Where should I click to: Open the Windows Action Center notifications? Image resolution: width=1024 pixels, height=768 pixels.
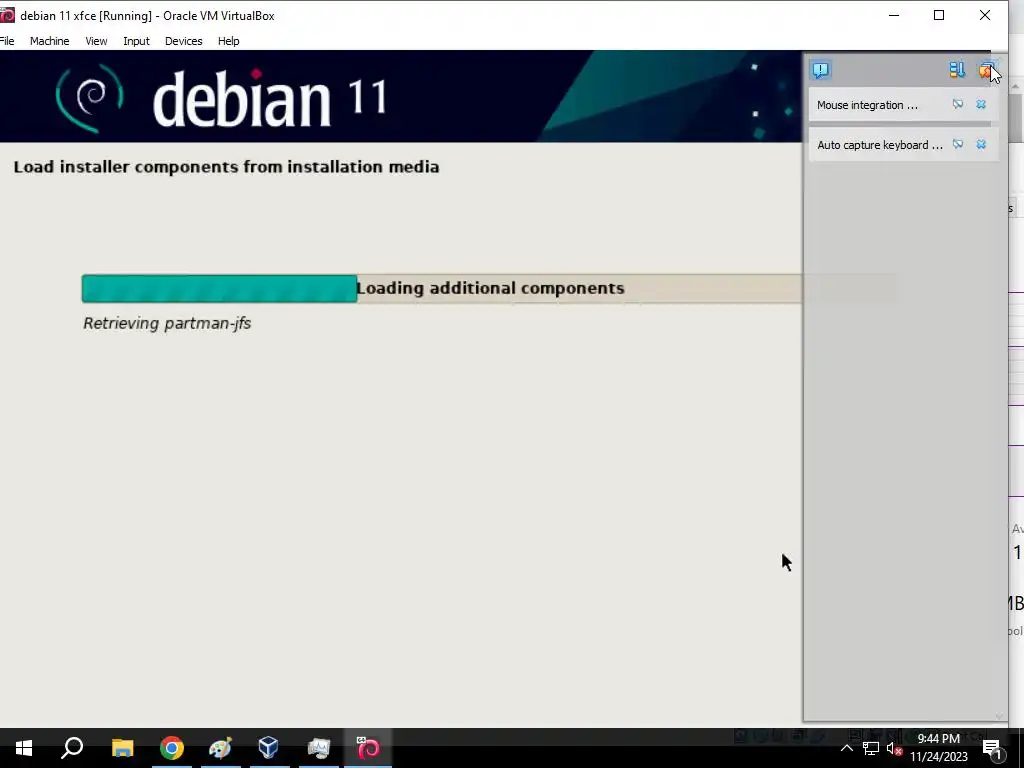pyautogui.click(x=992, y=748)
